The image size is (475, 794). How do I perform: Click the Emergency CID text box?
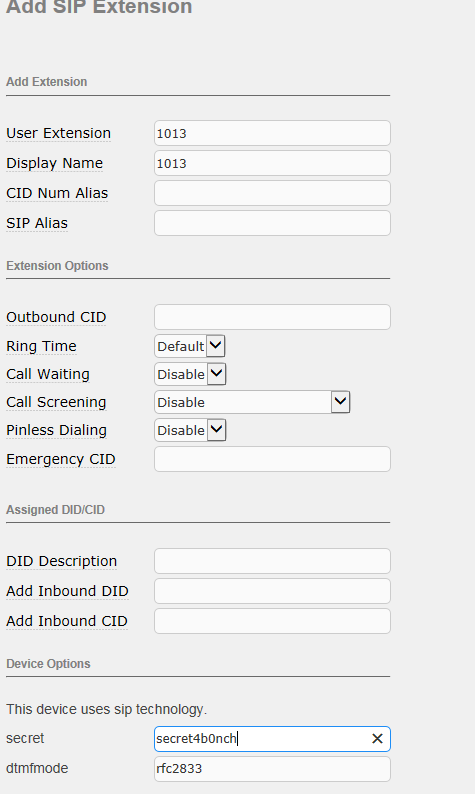point(272,459)
